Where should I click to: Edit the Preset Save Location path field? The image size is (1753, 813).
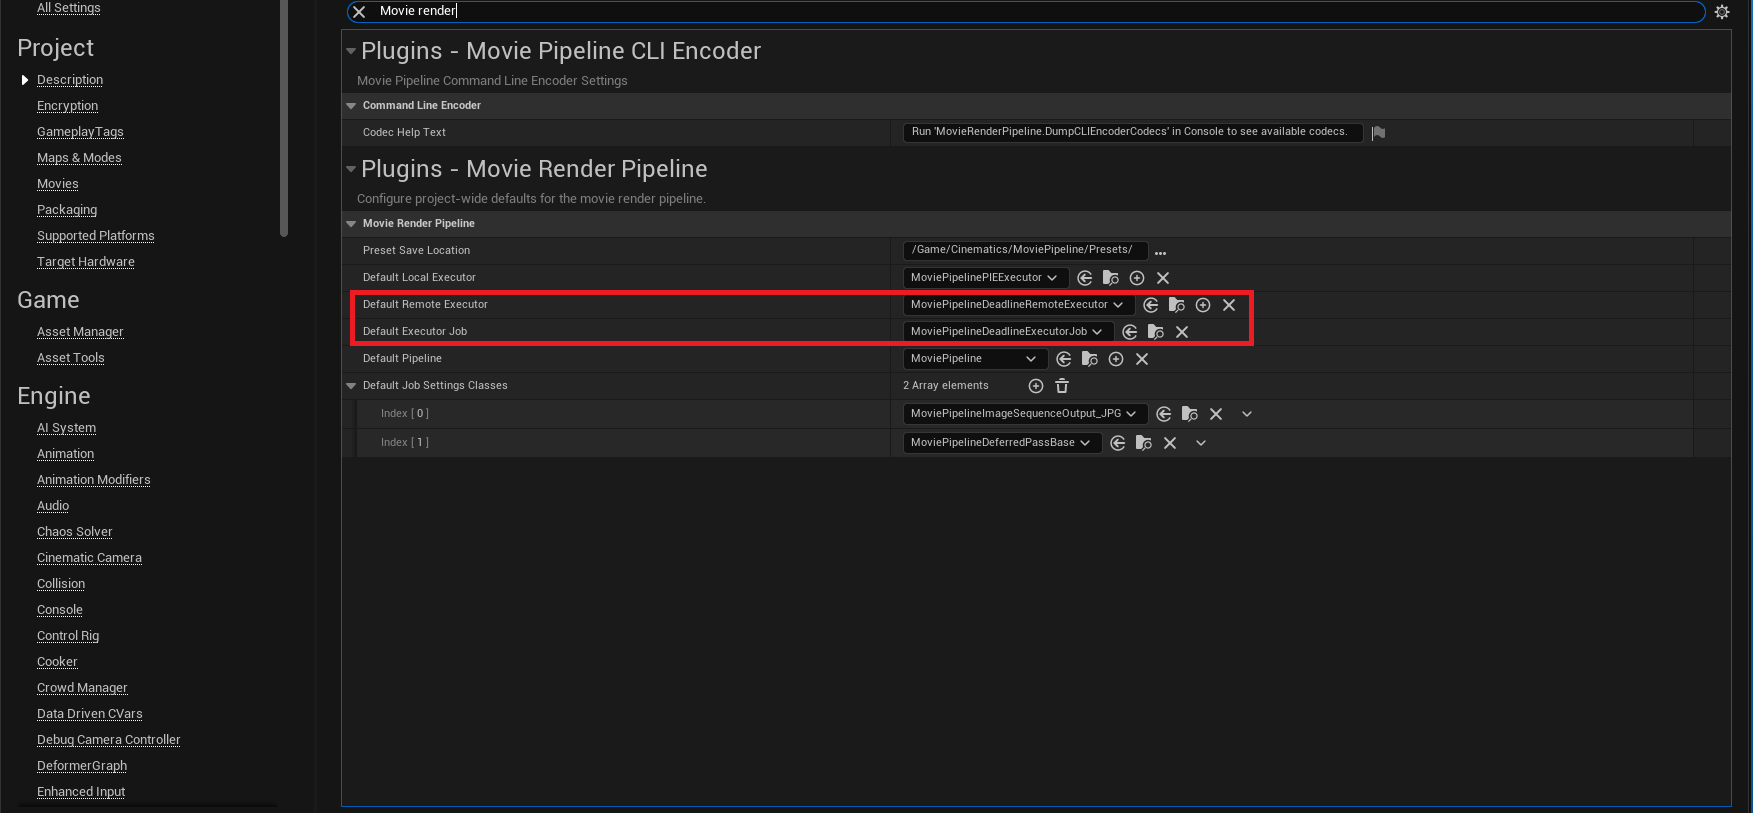[1025, 251]
